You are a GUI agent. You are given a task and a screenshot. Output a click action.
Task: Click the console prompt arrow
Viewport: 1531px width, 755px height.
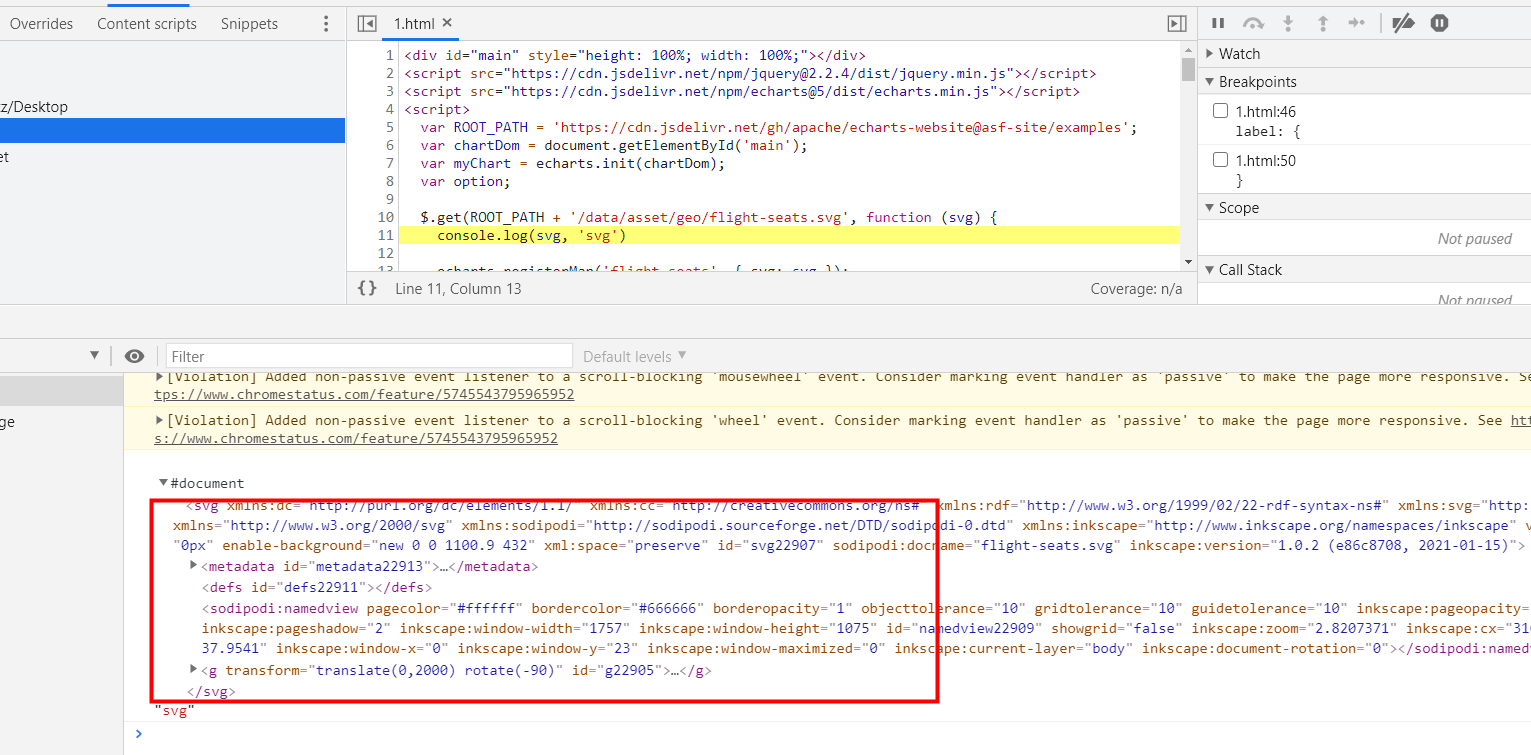pos(139,733)
